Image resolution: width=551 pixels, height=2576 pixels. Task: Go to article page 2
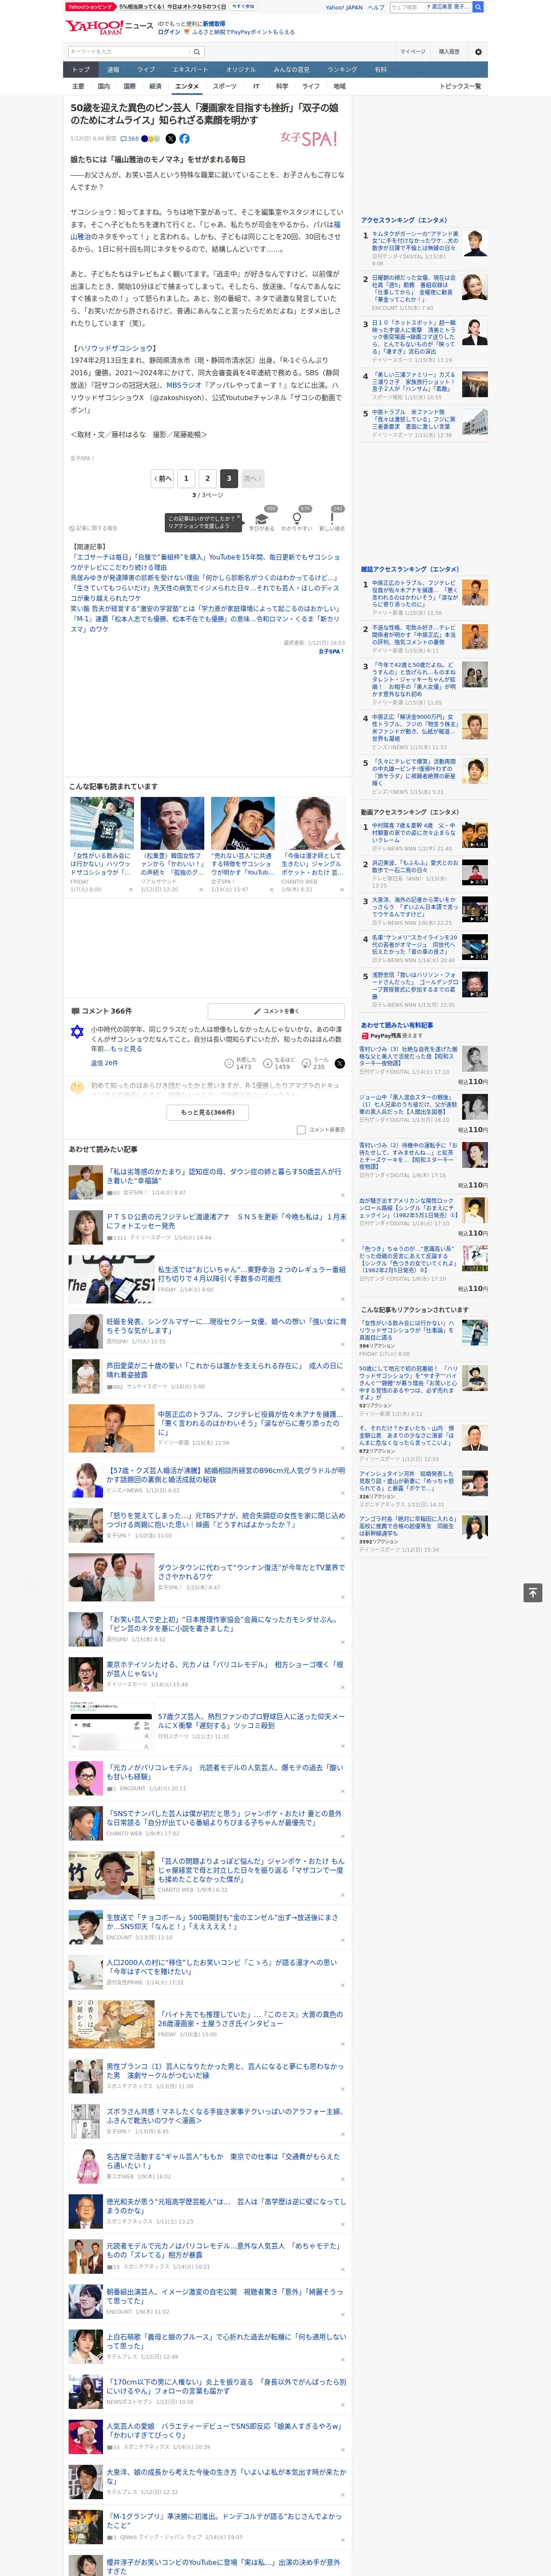click(x=208, y=478)
